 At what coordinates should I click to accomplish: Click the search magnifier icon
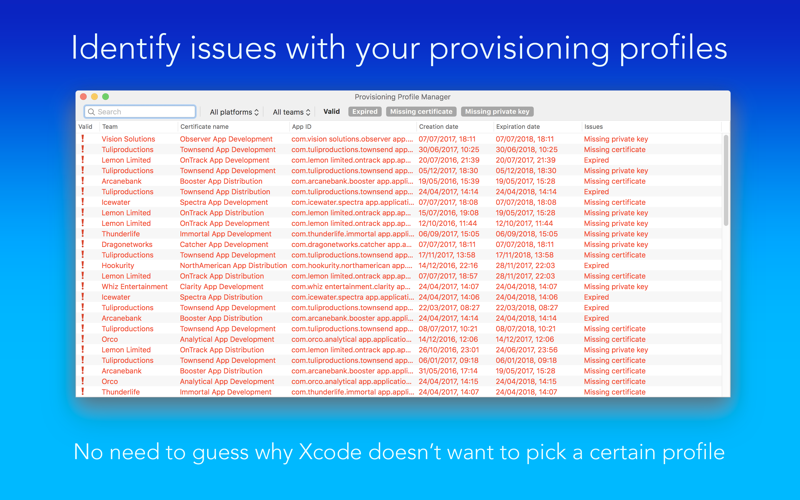pyautogui.click(x=91, y=112)
